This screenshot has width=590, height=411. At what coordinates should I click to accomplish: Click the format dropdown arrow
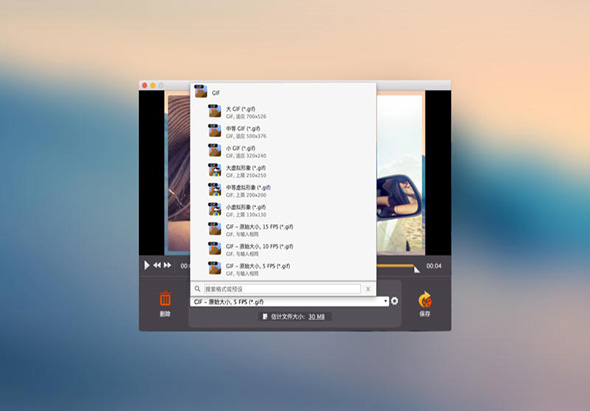tap(385, 301)
